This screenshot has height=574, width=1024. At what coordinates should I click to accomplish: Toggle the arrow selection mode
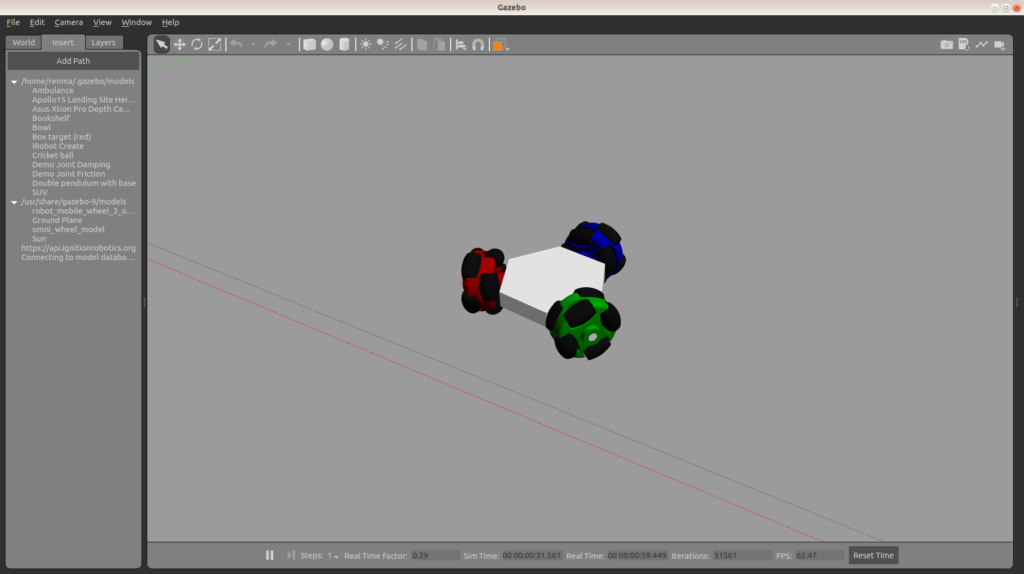(162, 44)
